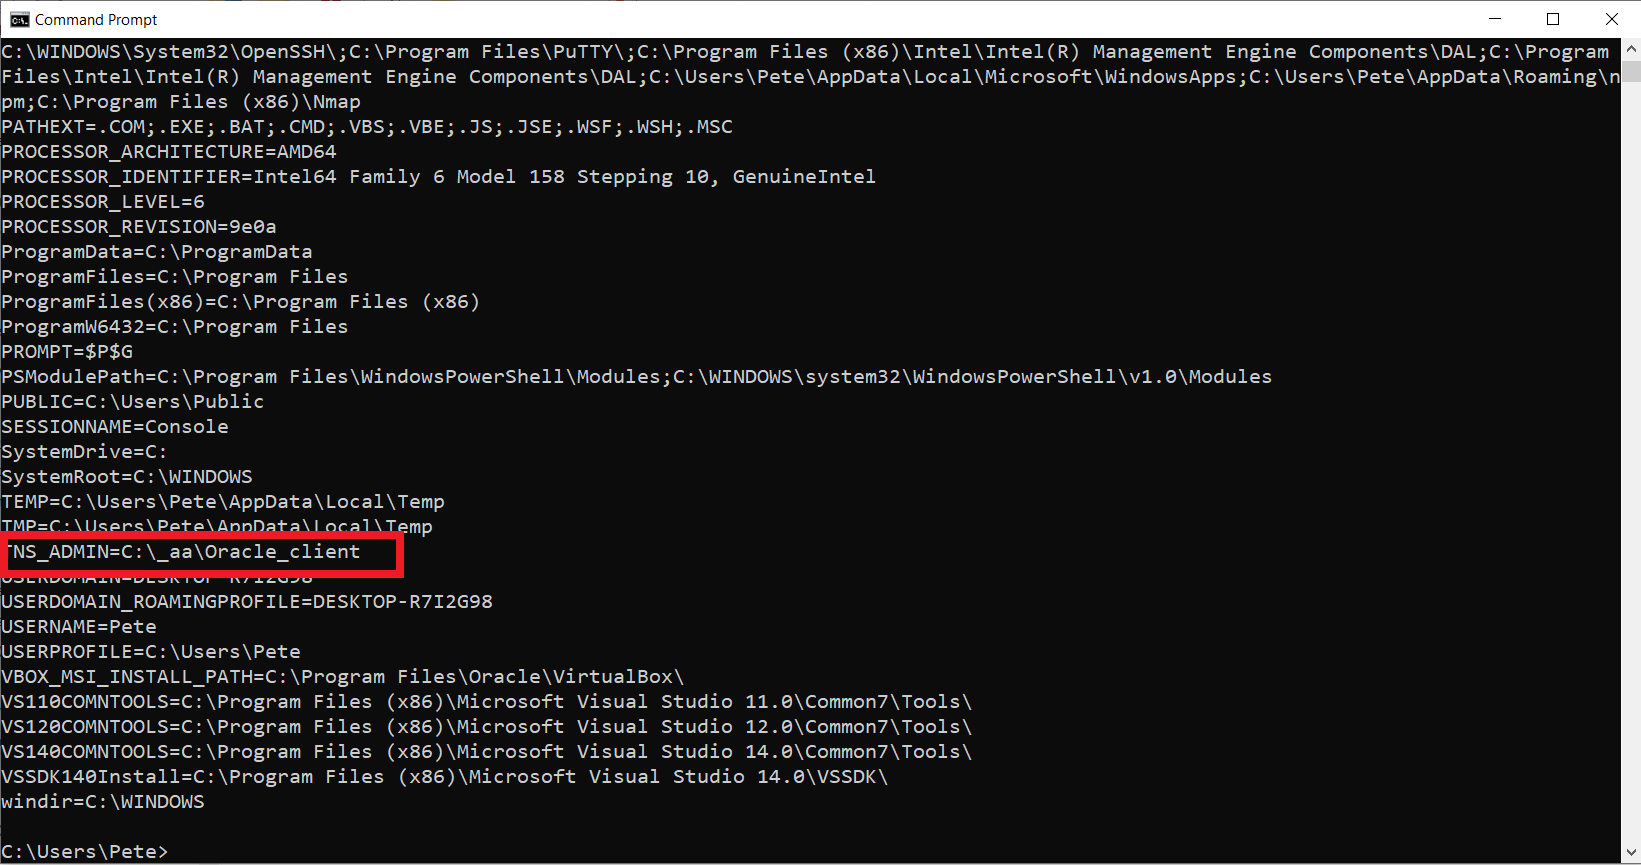Click the USERDOMAIN_ROAMINGPROFILE line
This screenshot has height=865, width=1641.
(x=247, y=602)
